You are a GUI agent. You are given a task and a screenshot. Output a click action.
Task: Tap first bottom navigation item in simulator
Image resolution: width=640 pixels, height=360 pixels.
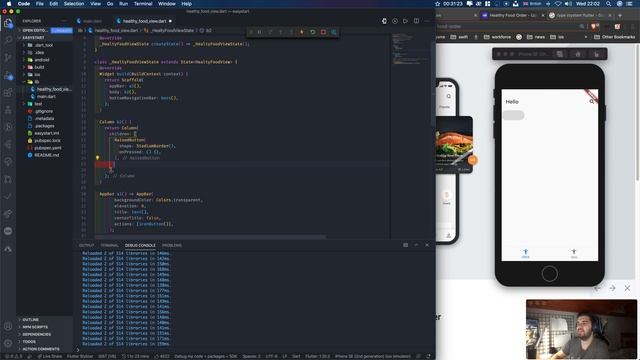pyautogui.click(x=526, y=253)
